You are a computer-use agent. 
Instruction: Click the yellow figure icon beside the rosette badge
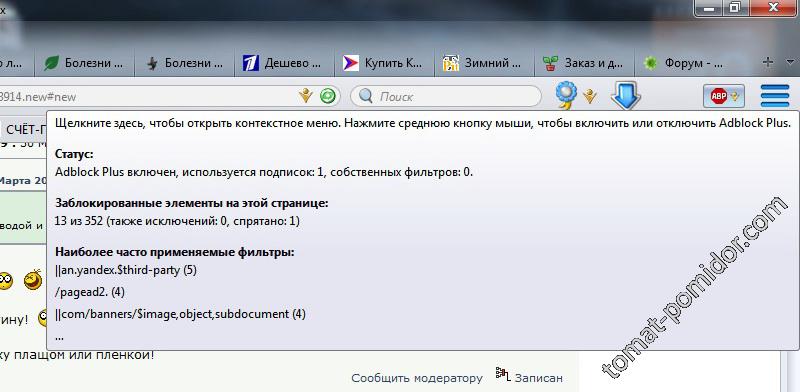pyautogui.click(x=590, y=96)
